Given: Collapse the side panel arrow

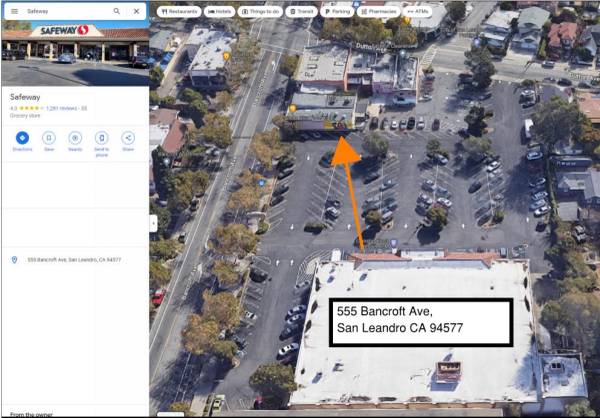Looking at the screenshot, I should [153, 223].
